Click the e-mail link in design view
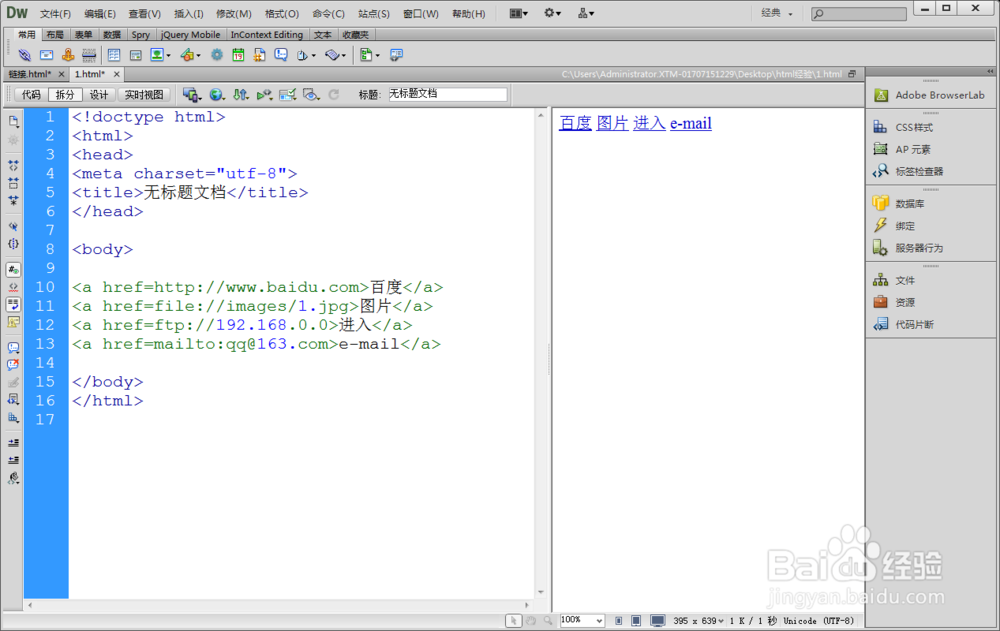 pos(691,123)
